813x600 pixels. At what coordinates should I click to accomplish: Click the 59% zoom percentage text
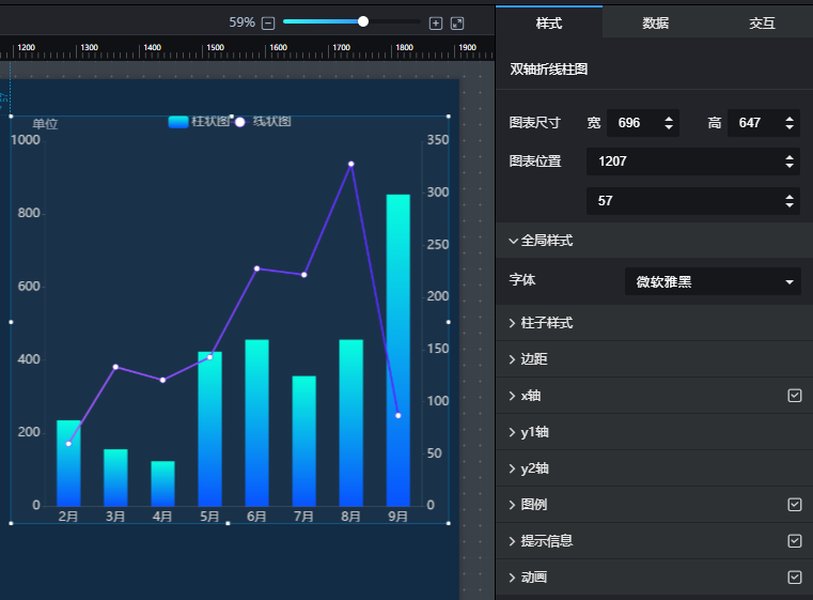[x=242, y=22]
